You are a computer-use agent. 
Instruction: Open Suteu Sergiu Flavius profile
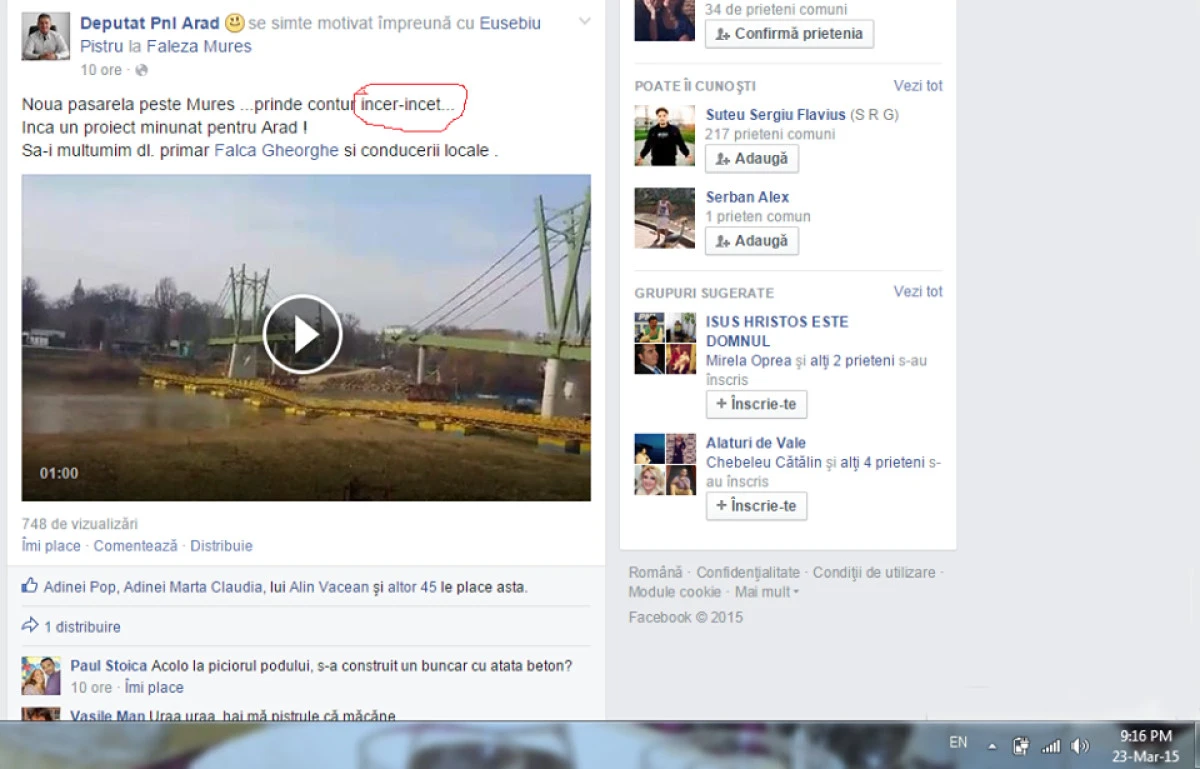[776, 115]
